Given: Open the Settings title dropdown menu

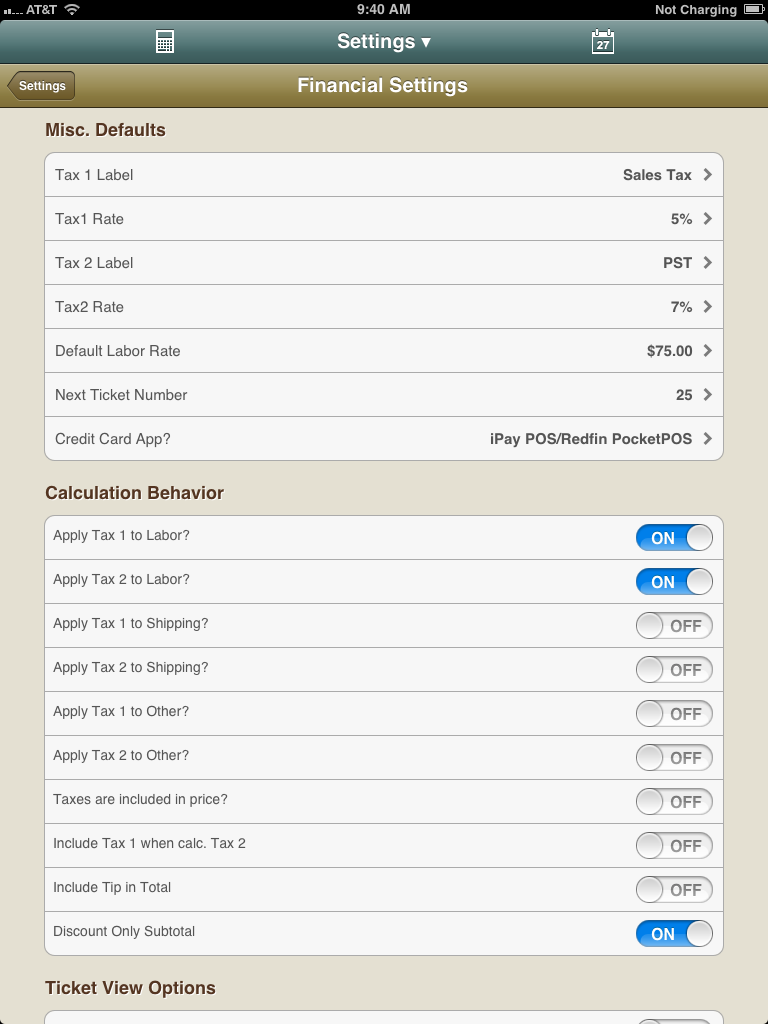Looking at the screenshot, I should 384,42.
